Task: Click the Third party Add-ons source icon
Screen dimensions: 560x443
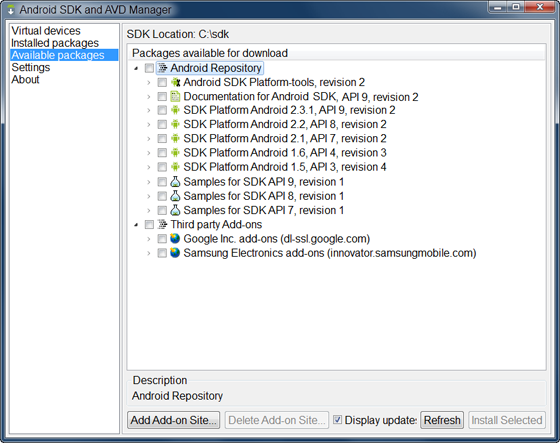Action: pos(162,224)
